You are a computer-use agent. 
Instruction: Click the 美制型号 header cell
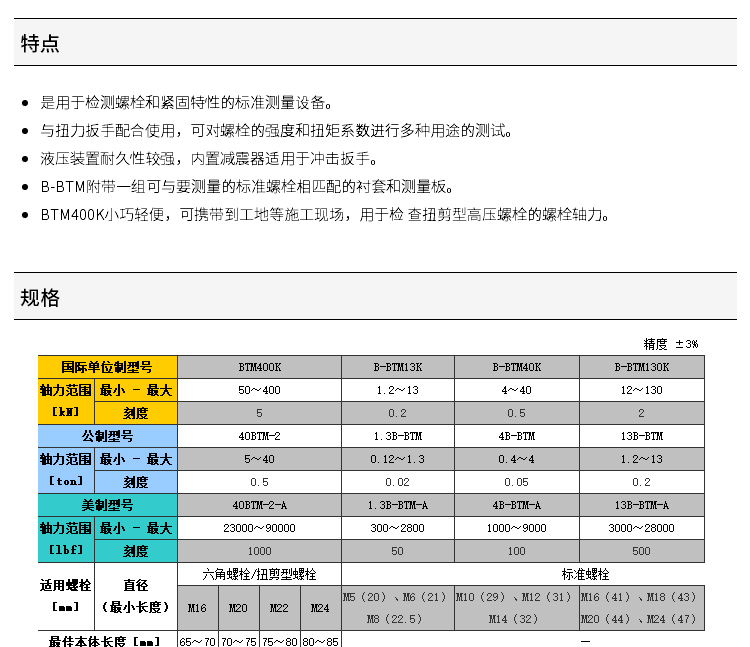coord(108,504)
